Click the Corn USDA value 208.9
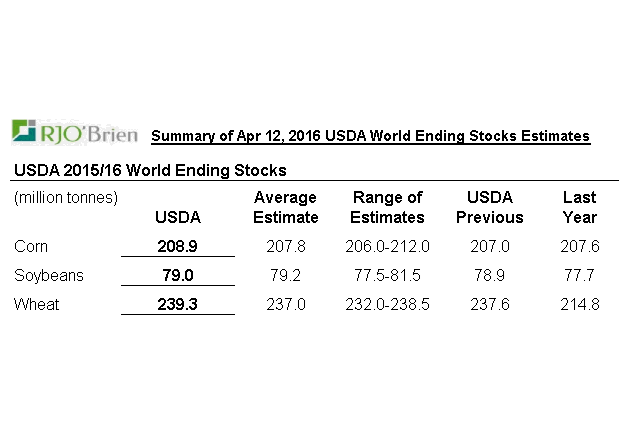 (x=178, y=245)
